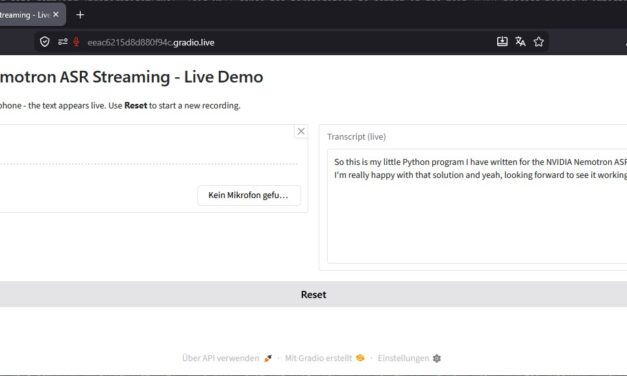627x376 pixels.
Task: Click the tracking protection shield icon
Action: click(44, 42)
